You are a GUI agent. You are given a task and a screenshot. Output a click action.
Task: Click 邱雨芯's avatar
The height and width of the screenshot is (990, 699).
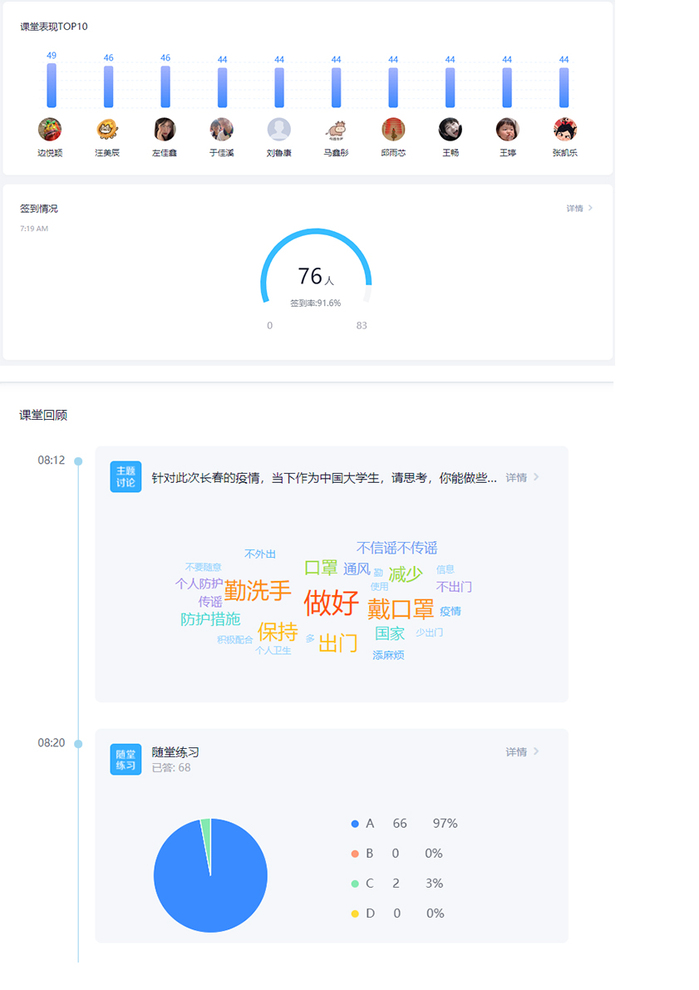tap(393, 129)
